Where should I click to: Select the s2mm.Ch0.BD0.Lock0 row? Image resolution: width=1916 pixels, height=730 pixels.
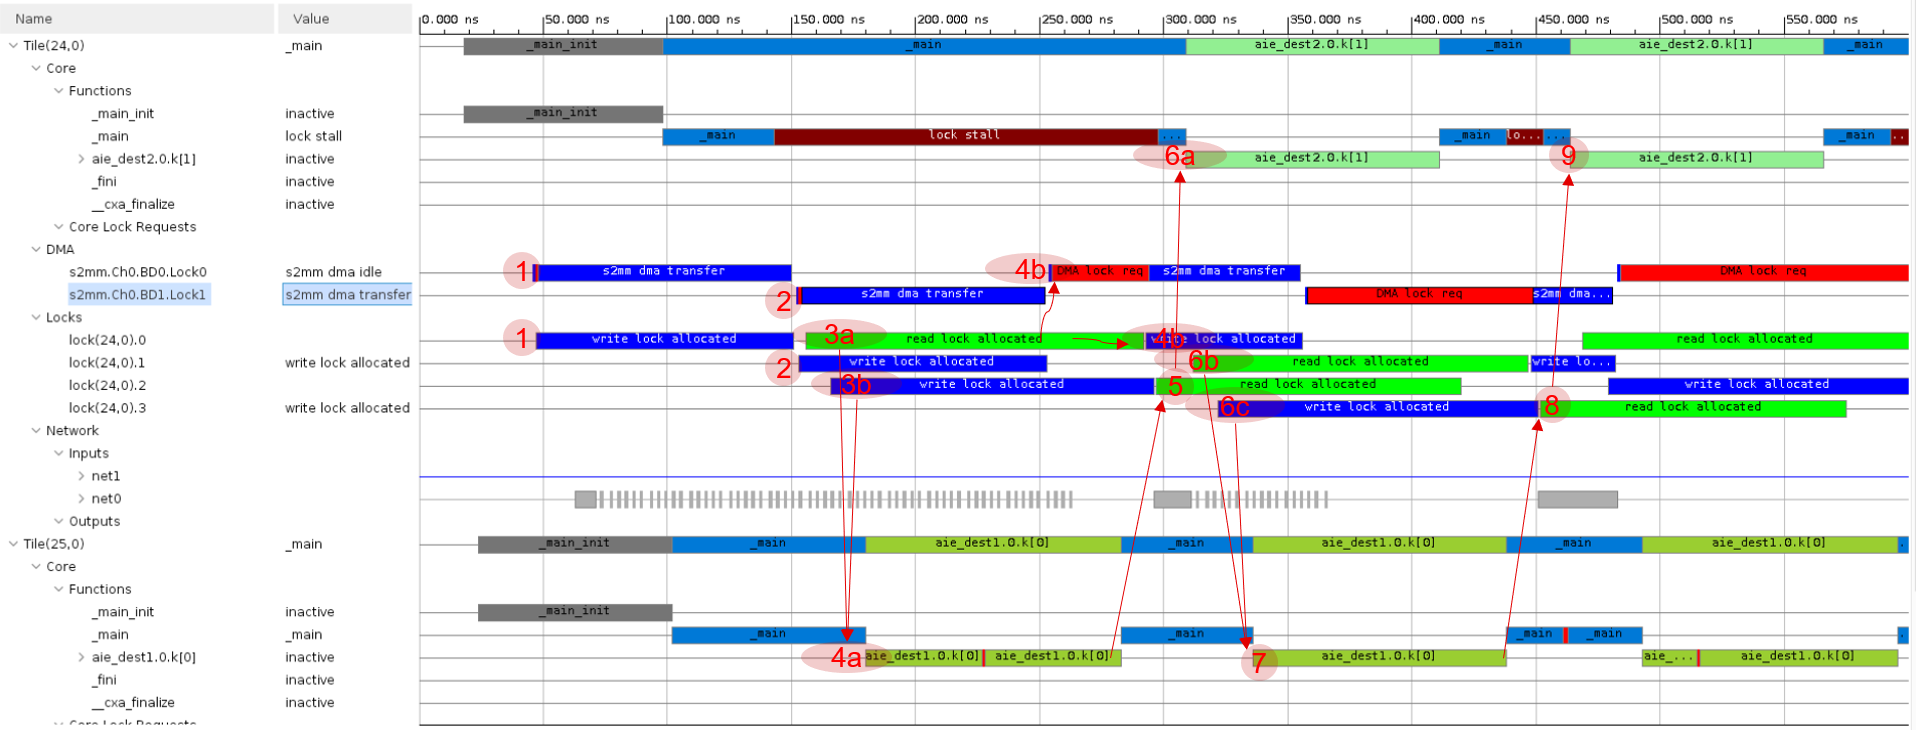click(x=138, y=272)
